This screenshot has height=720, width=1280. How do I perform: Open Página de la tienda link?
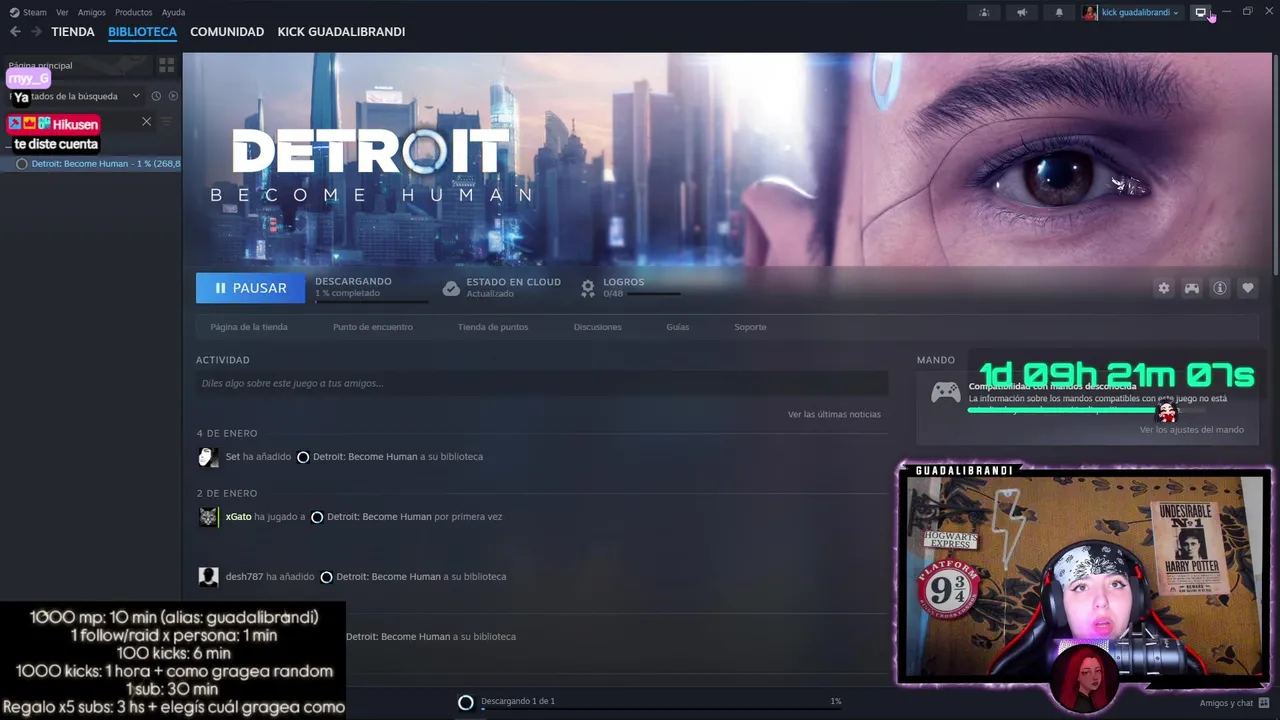(249, 327)
